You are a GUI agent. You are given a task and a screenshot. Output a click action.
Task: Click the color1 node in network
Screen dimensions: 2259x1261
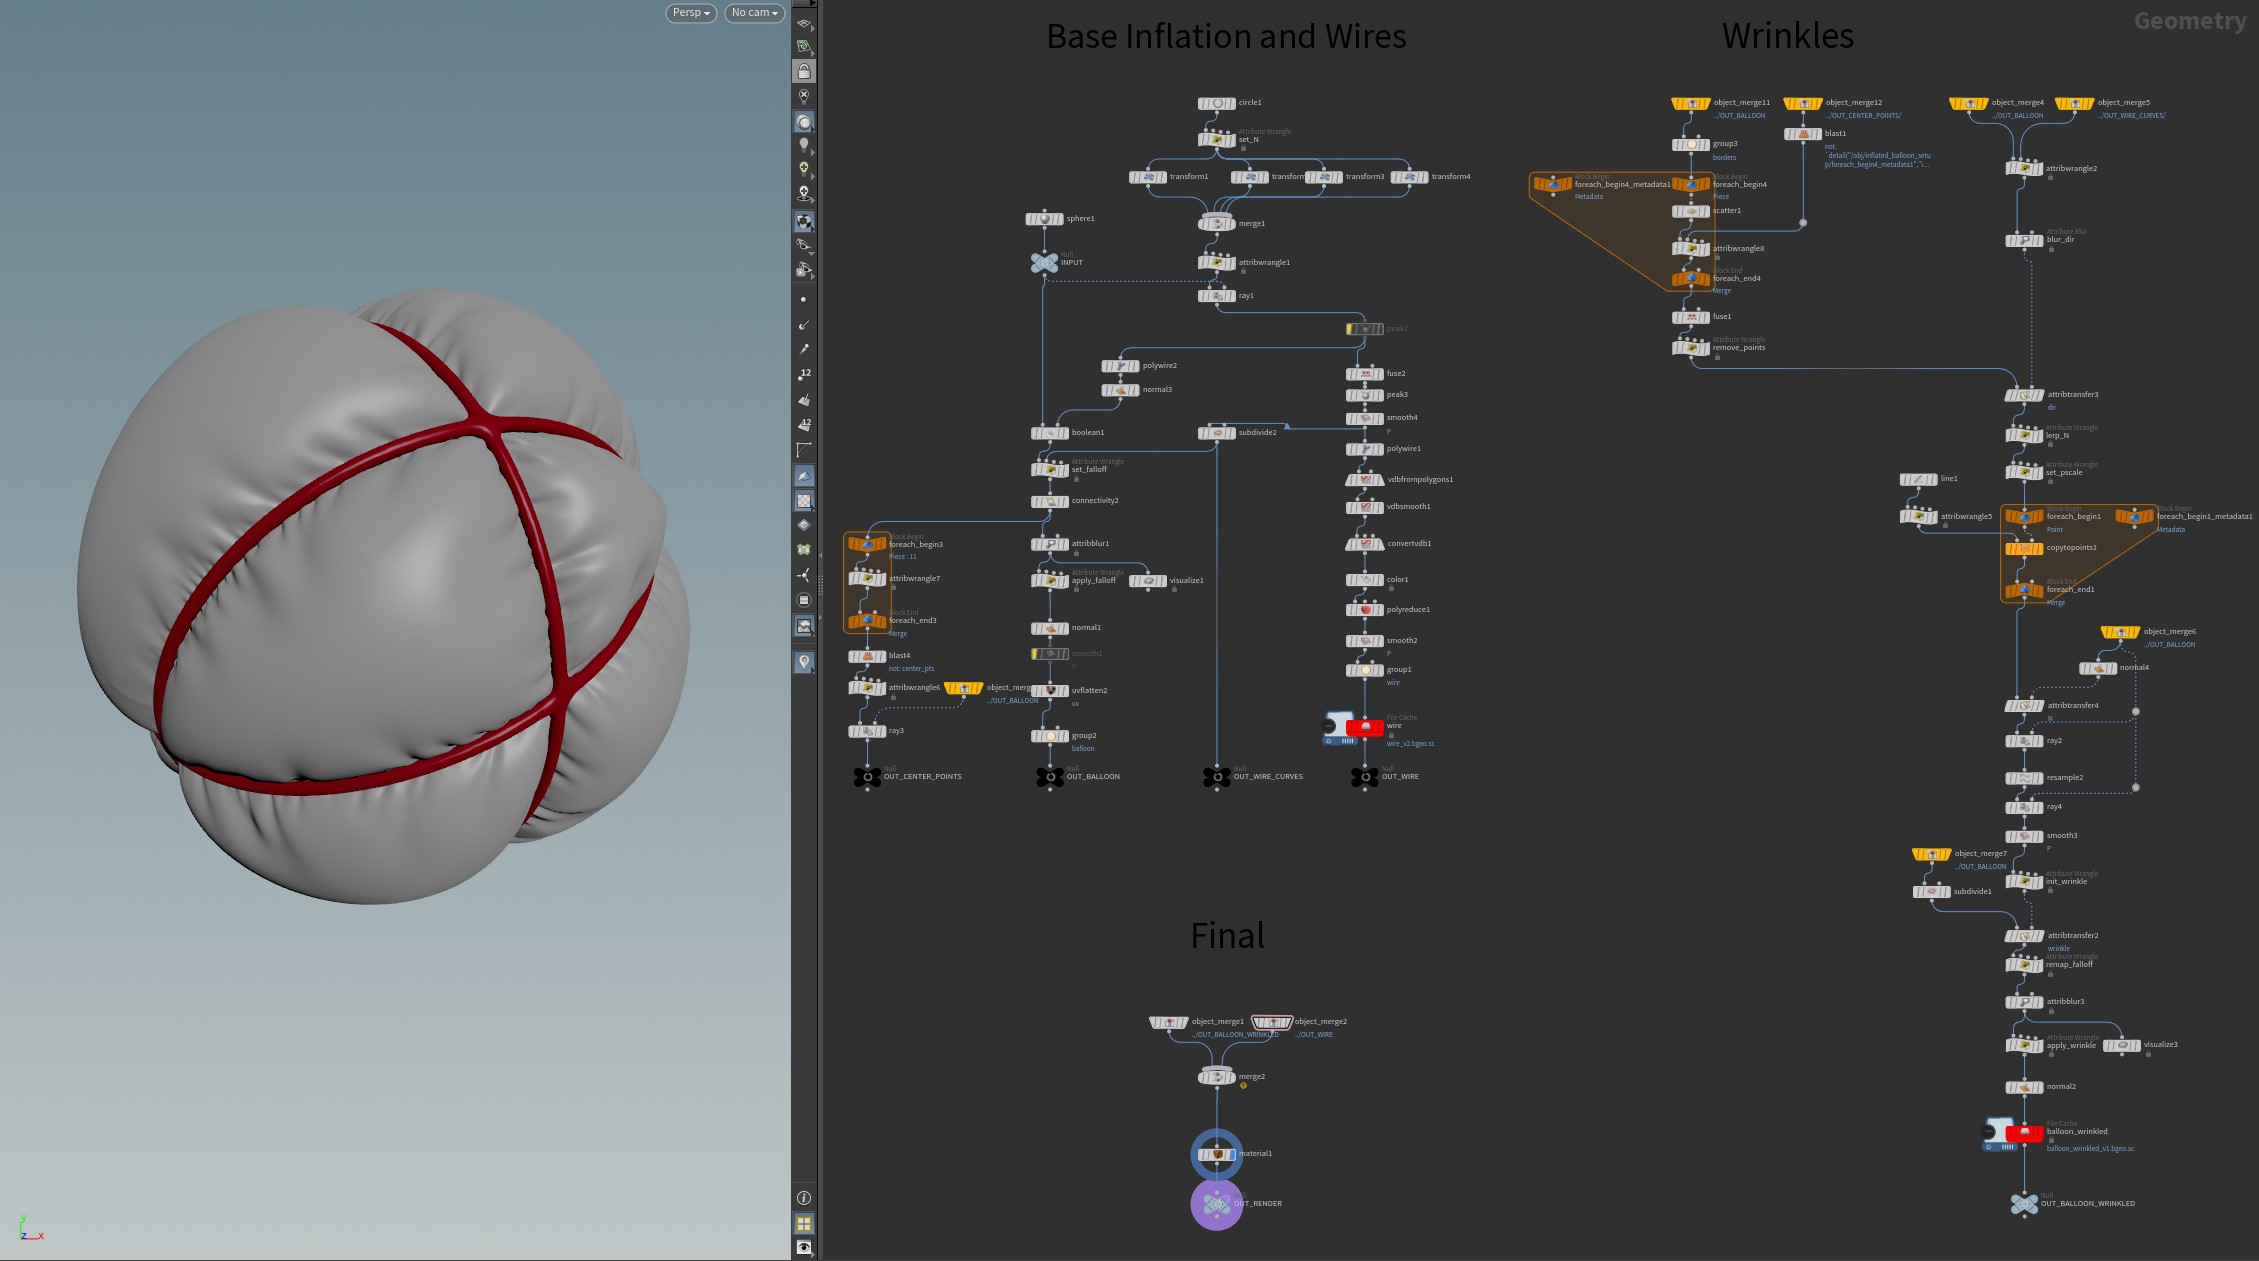[1365, 580]
